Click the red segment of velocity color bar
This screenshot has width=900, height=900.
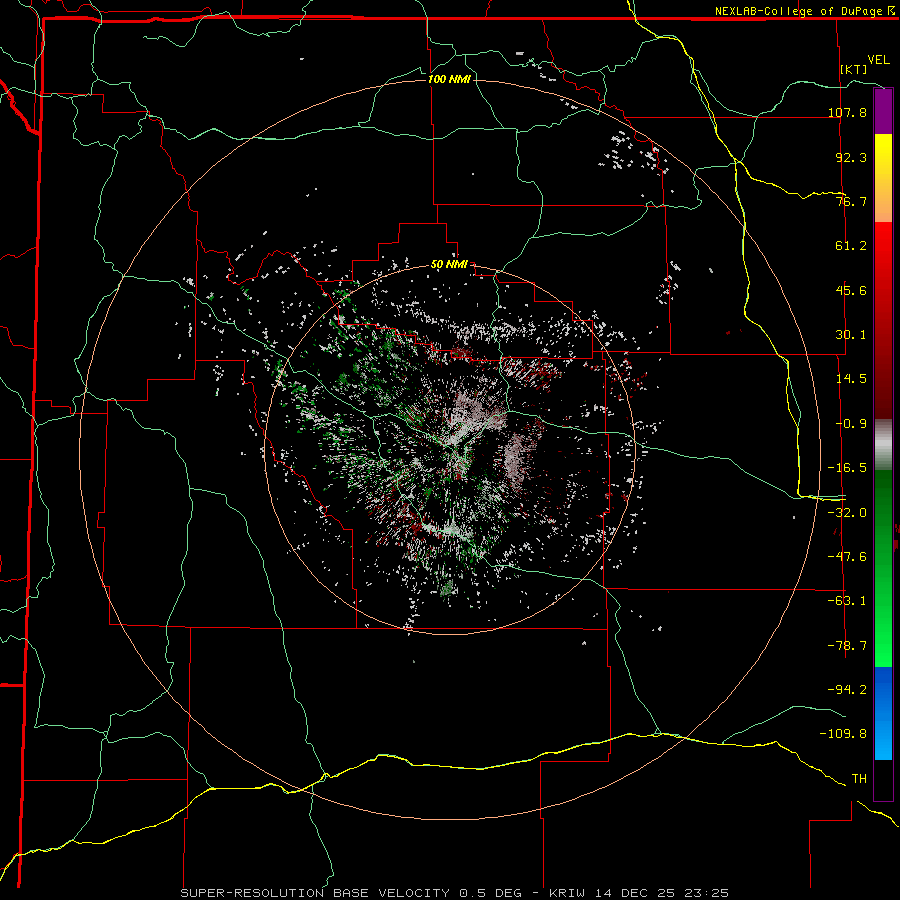(x=883, y=320)
